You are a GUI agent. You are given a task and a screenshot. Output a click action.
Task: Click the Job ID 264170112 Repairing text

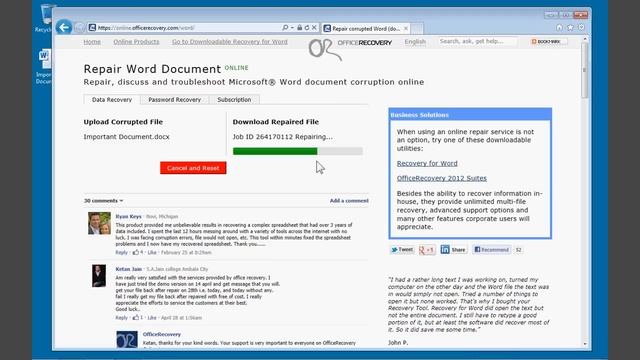[x=282, y=137]
